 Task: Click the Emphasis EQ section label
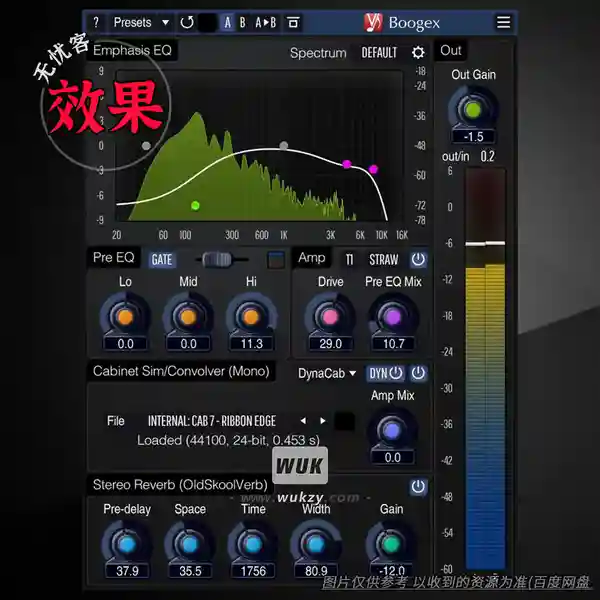132,50
